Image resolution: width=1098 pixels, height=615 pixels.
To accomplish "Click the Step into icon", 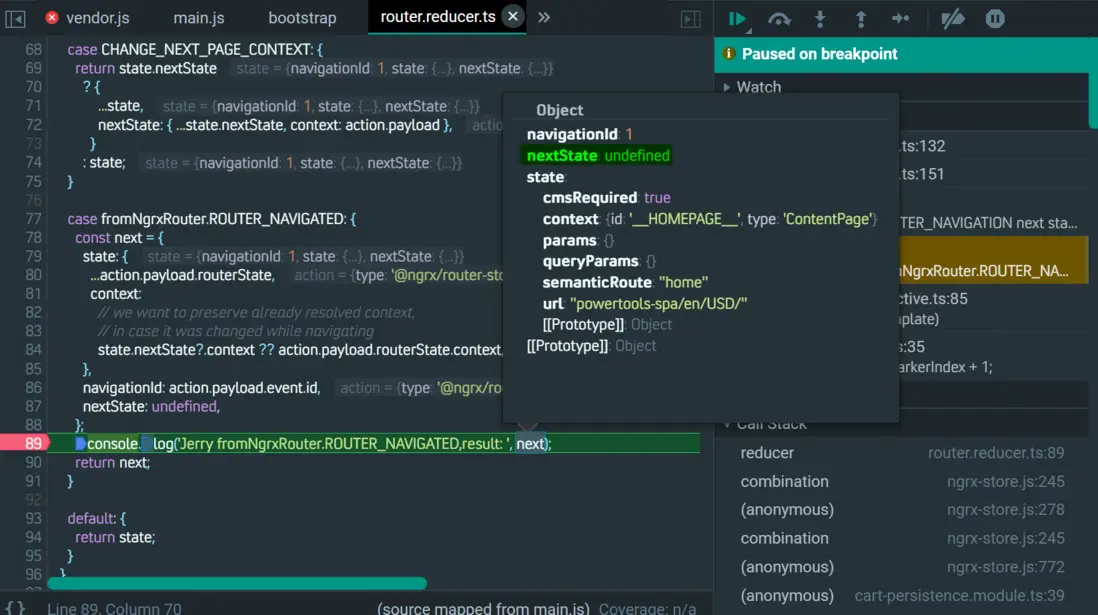I will 820,19.
